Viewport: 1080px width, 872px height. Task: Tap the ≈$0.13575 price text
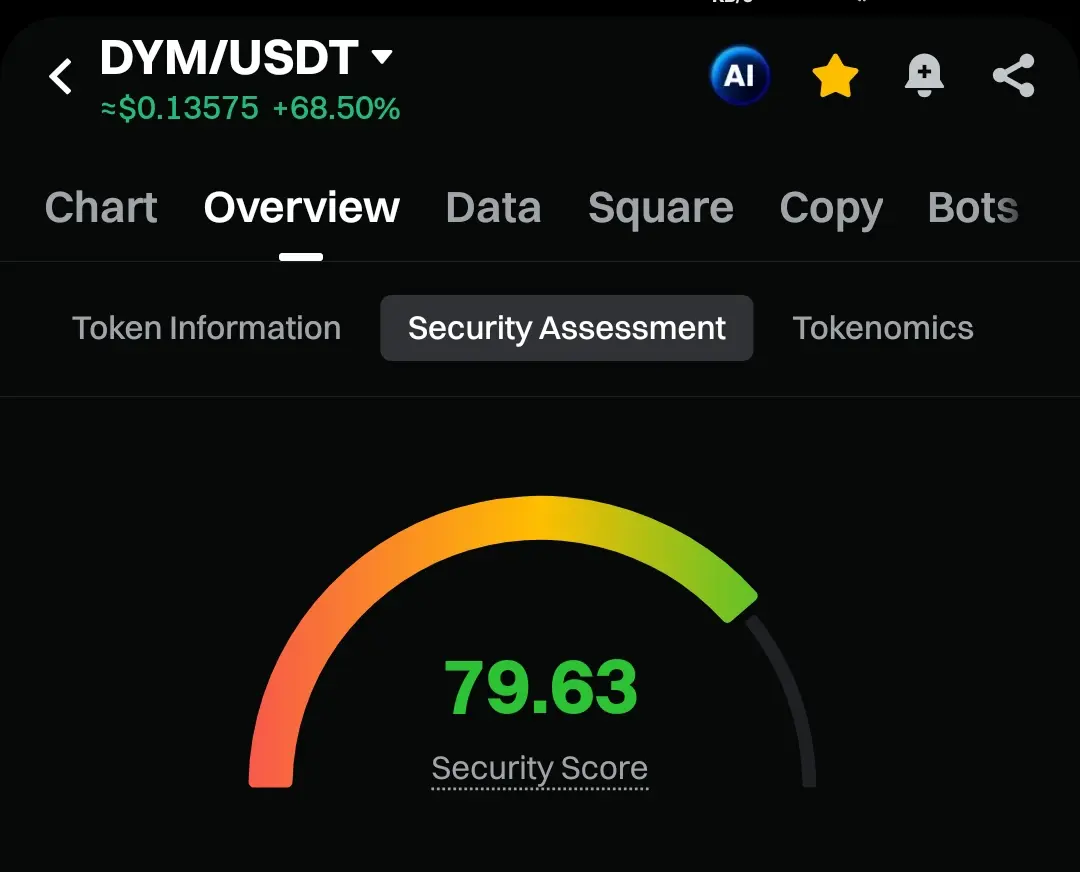click(180, 109)
